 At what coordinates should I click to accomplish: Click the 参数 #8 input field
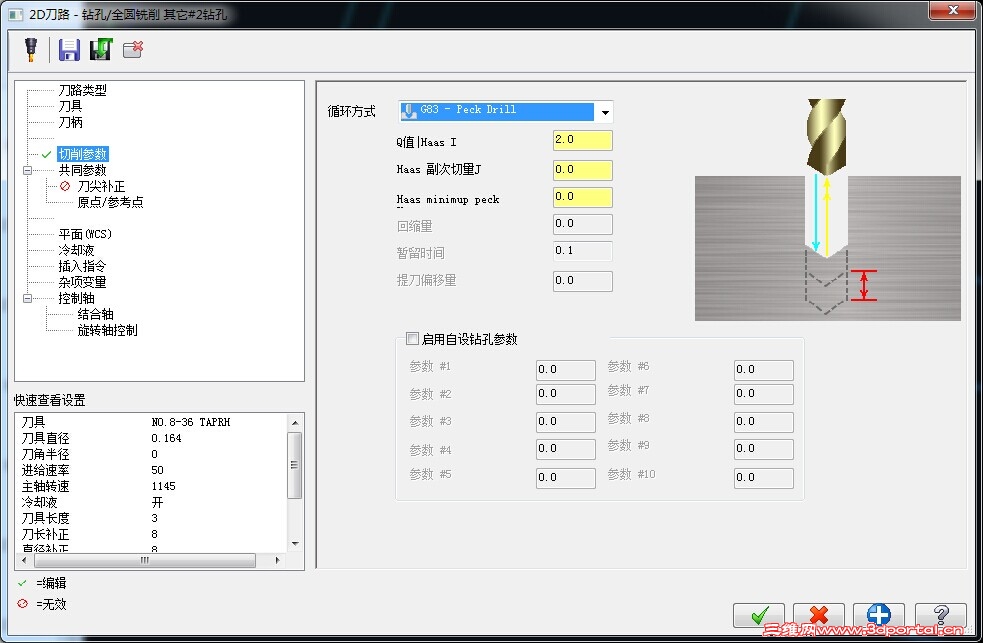pyautogui.click(x=764, y=422)
